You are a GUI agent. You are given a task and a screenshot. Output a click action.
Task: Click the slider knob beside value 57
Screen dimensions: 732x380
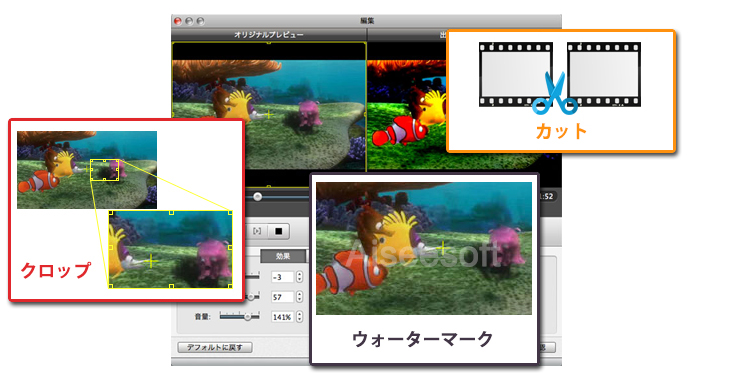(251, 297)
